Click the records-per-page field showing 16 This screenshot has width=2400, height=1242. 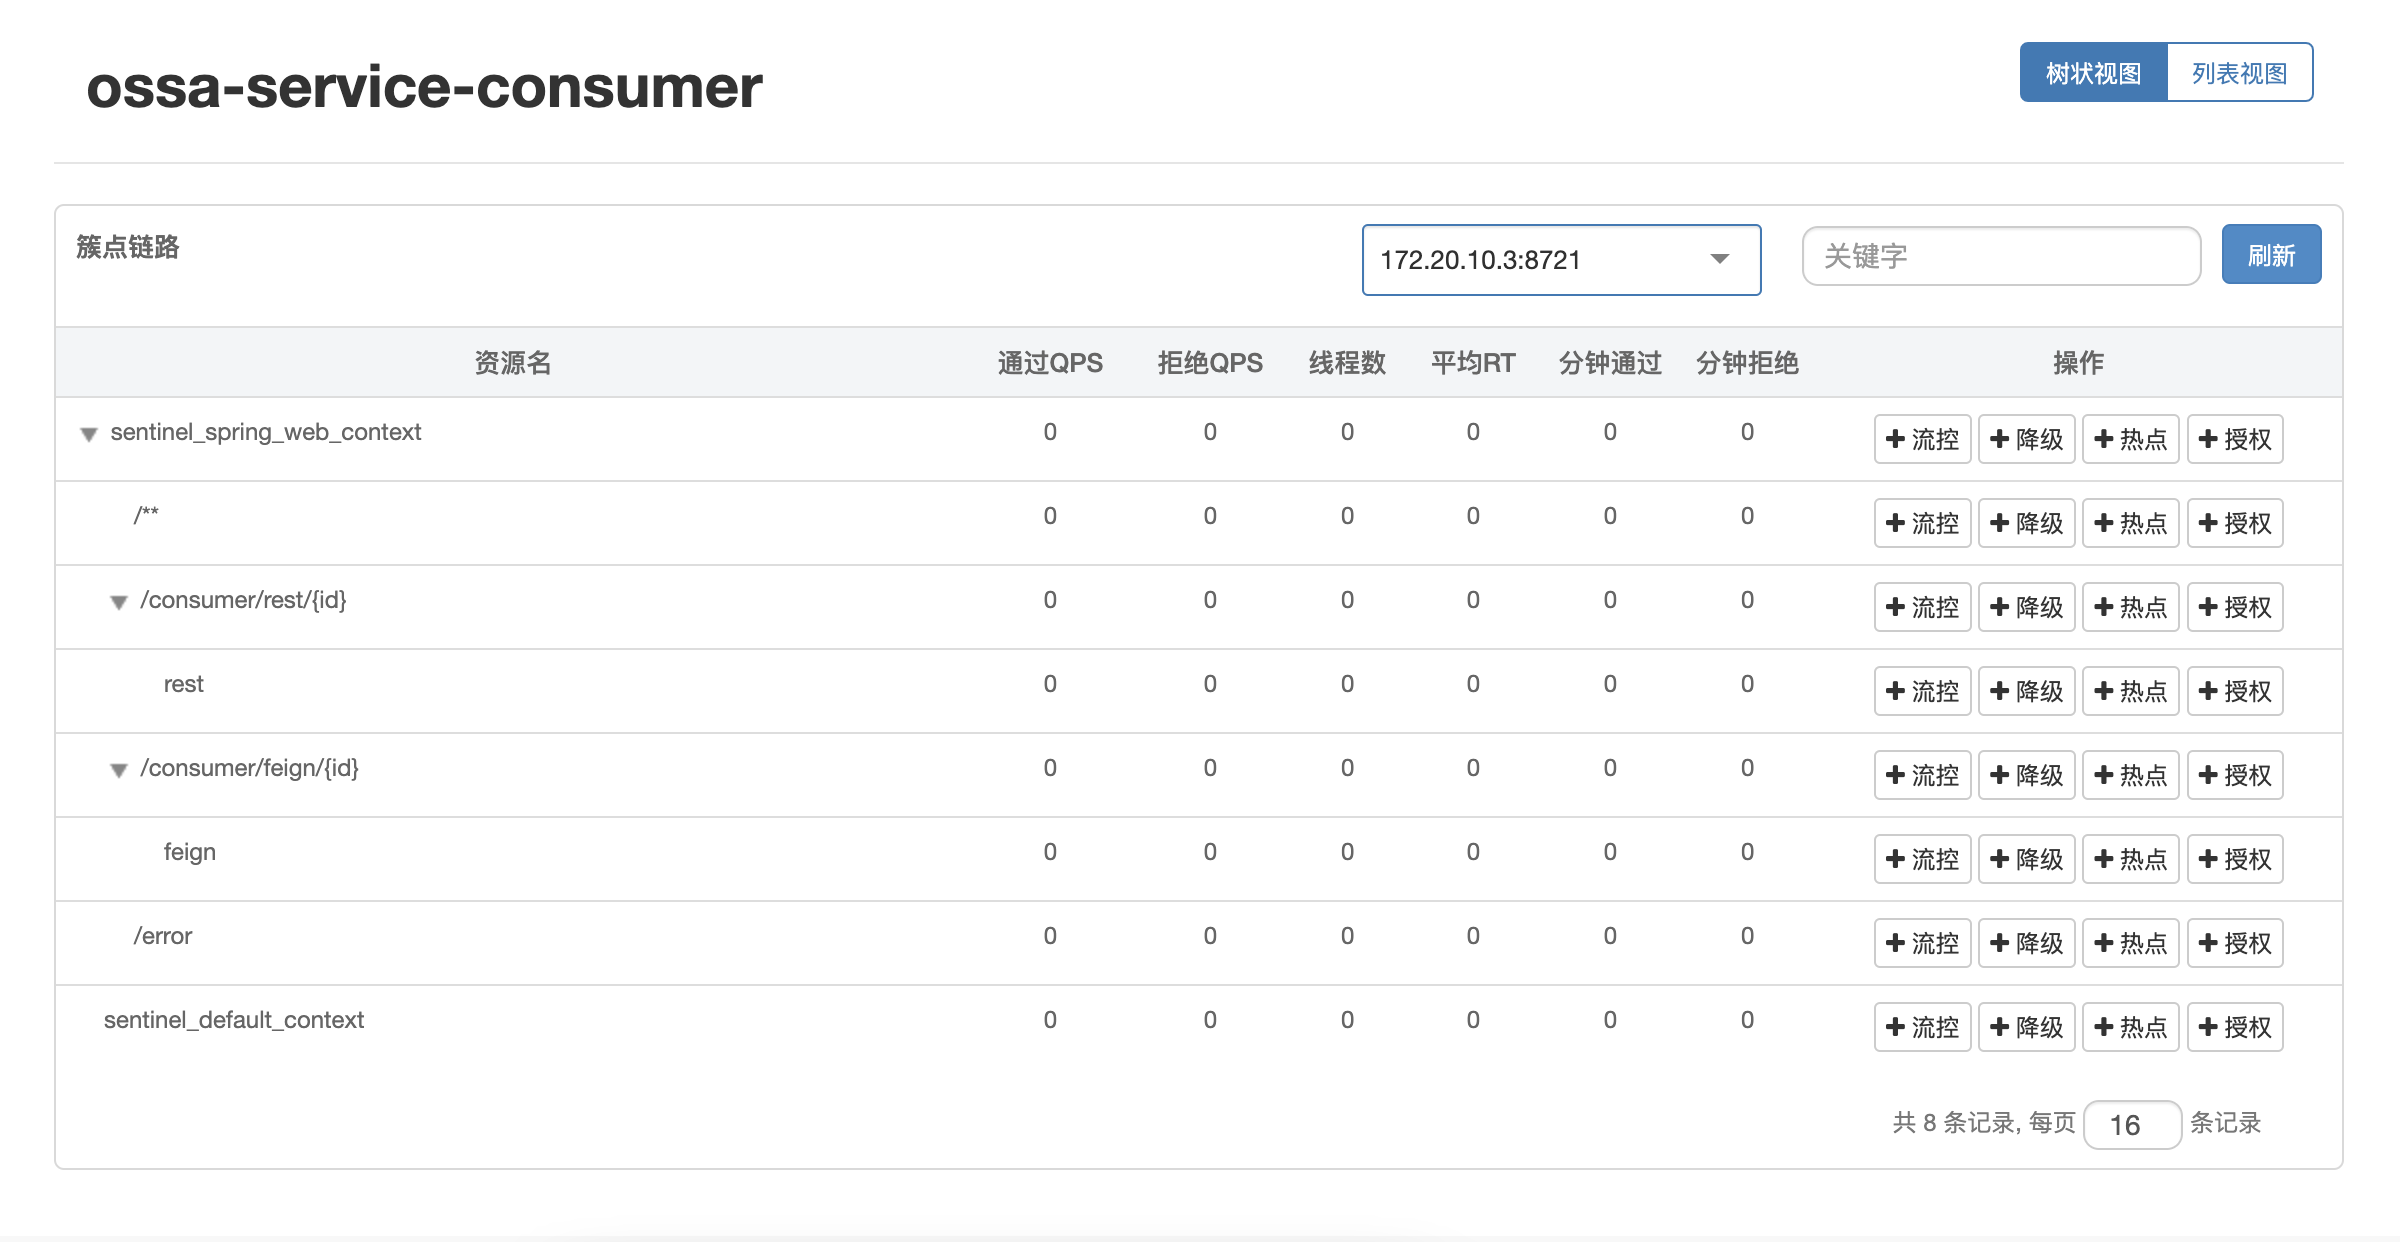[x=2132, y=1125]
